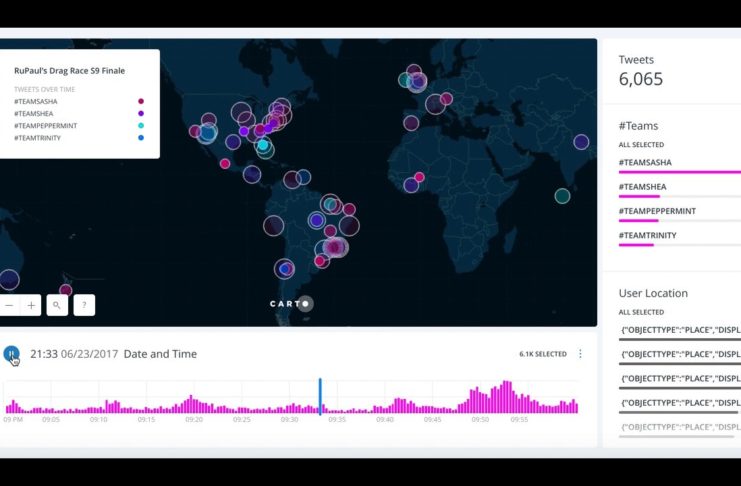The width and height of the screenshot is (741, 486).
Task: Select the #TEAMSASHA category in Teams widget
Action: (680, 166)
